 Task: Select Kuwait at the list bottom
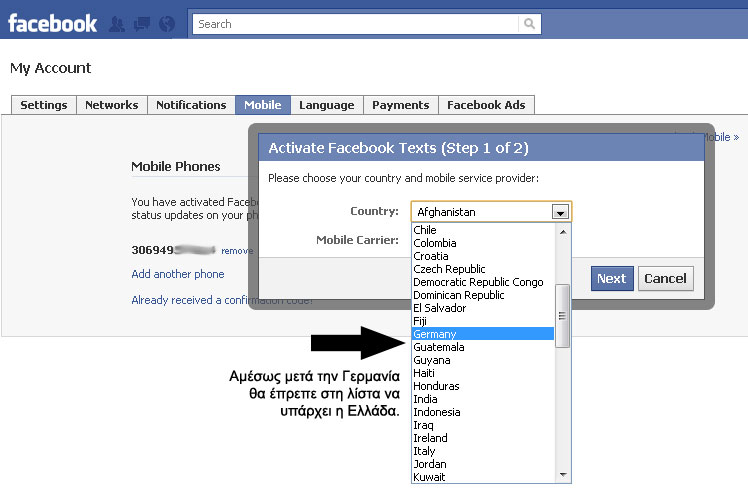tap(483, 477)
